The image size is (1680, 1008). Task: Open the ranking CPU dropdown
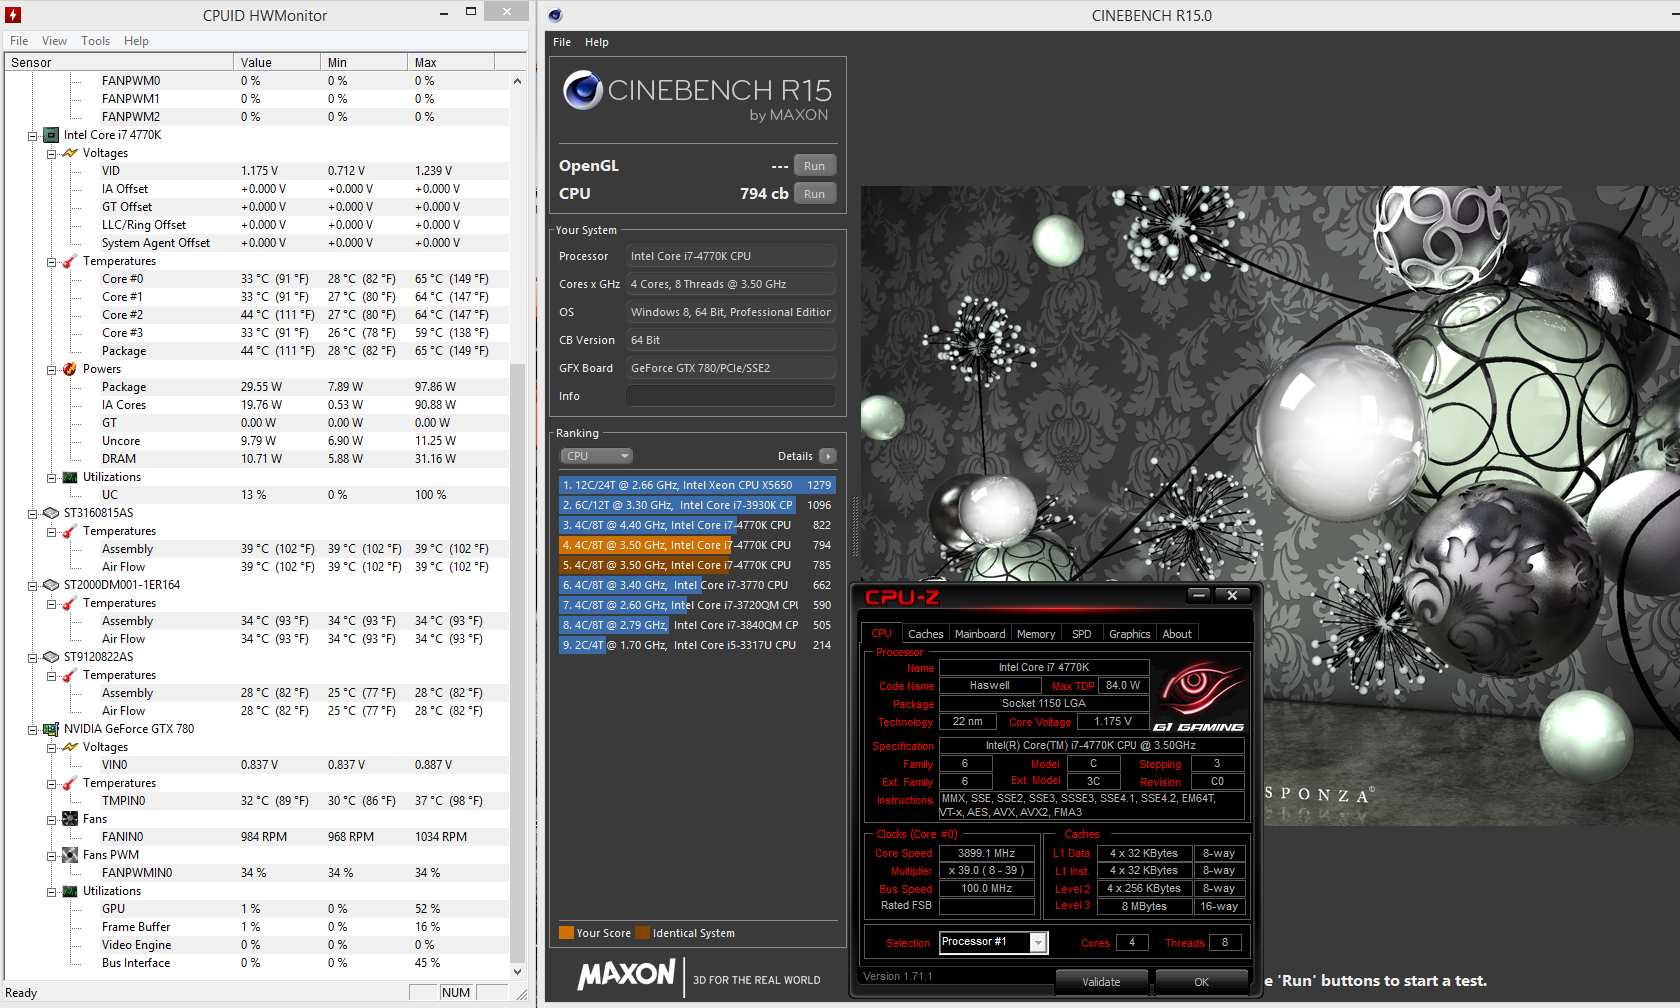[x=596, y=456]
